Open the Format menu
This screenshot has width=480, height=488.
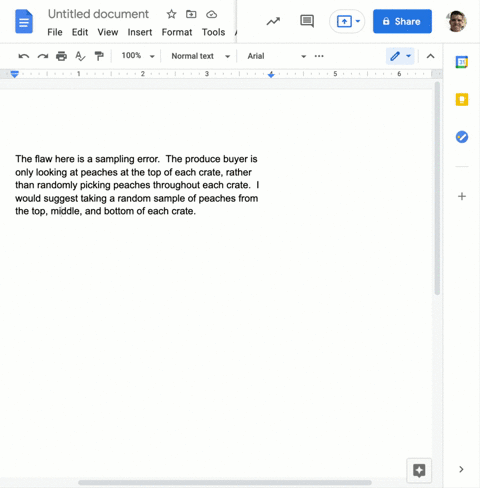(x=177, y=32)
